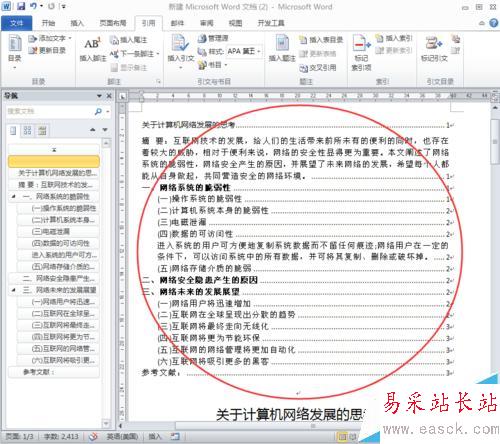Click the TOC entry '(三)电磁泄漏'
This screenshot has width=500, height=444.
point(182,222)
